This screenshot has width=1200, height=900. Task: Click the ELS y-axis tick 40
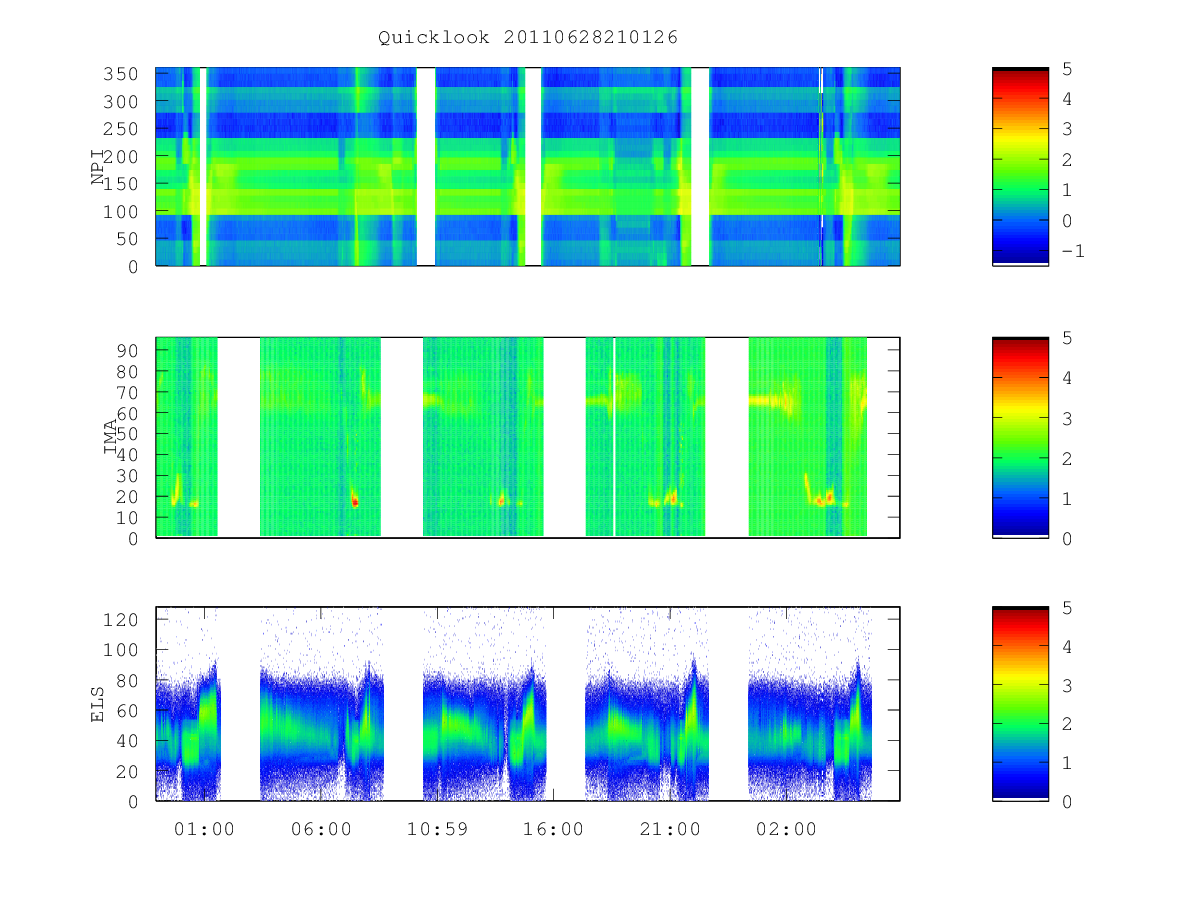(x=126, y=741)
